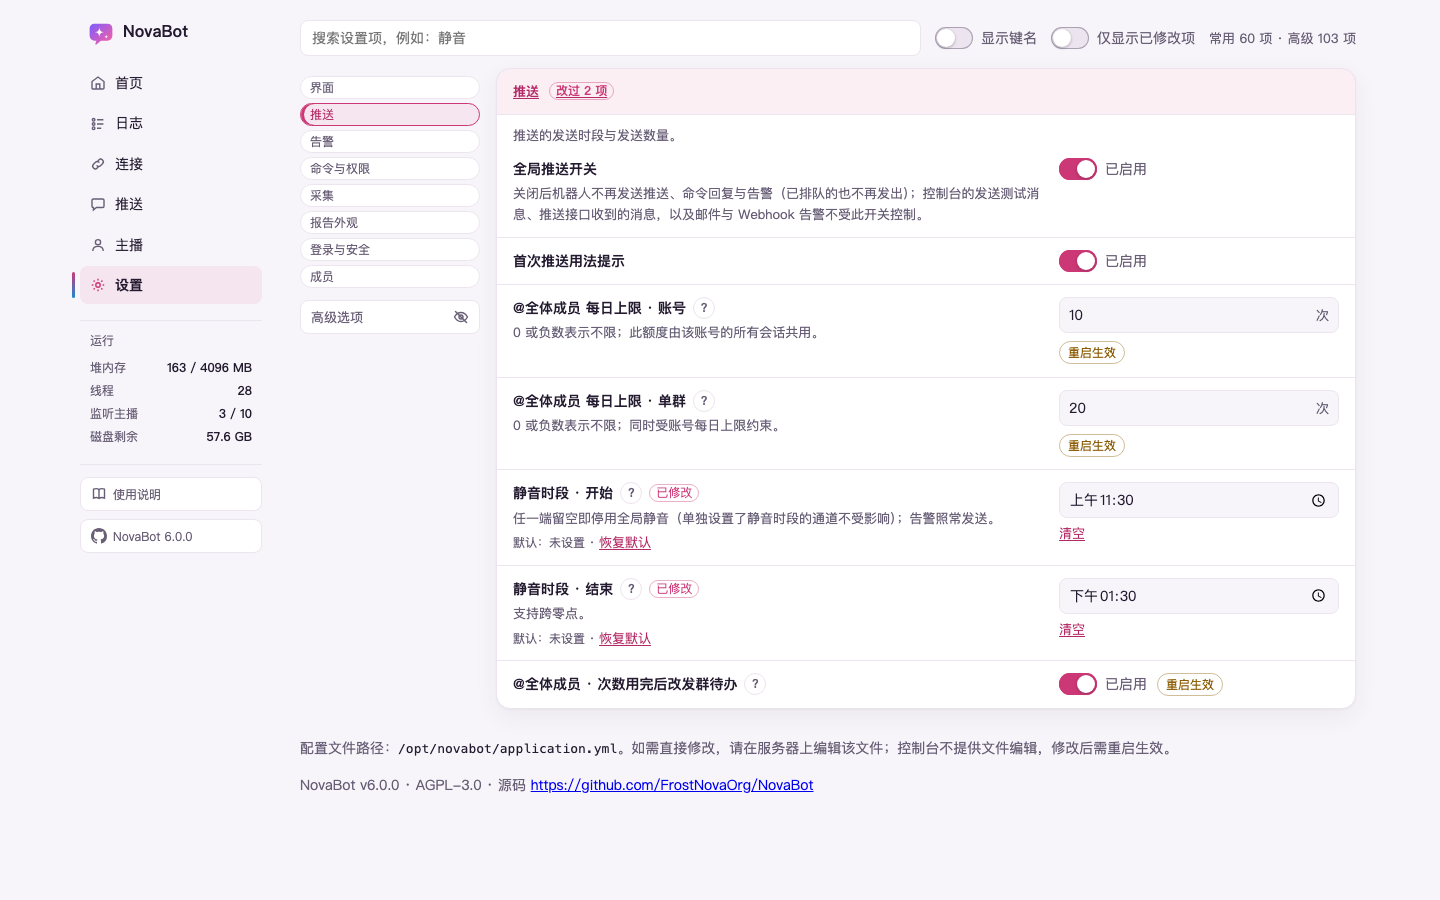Viewport: 1440px width, 900px height.
Task: Select the 采集 settings category
Action: (390, 196)
